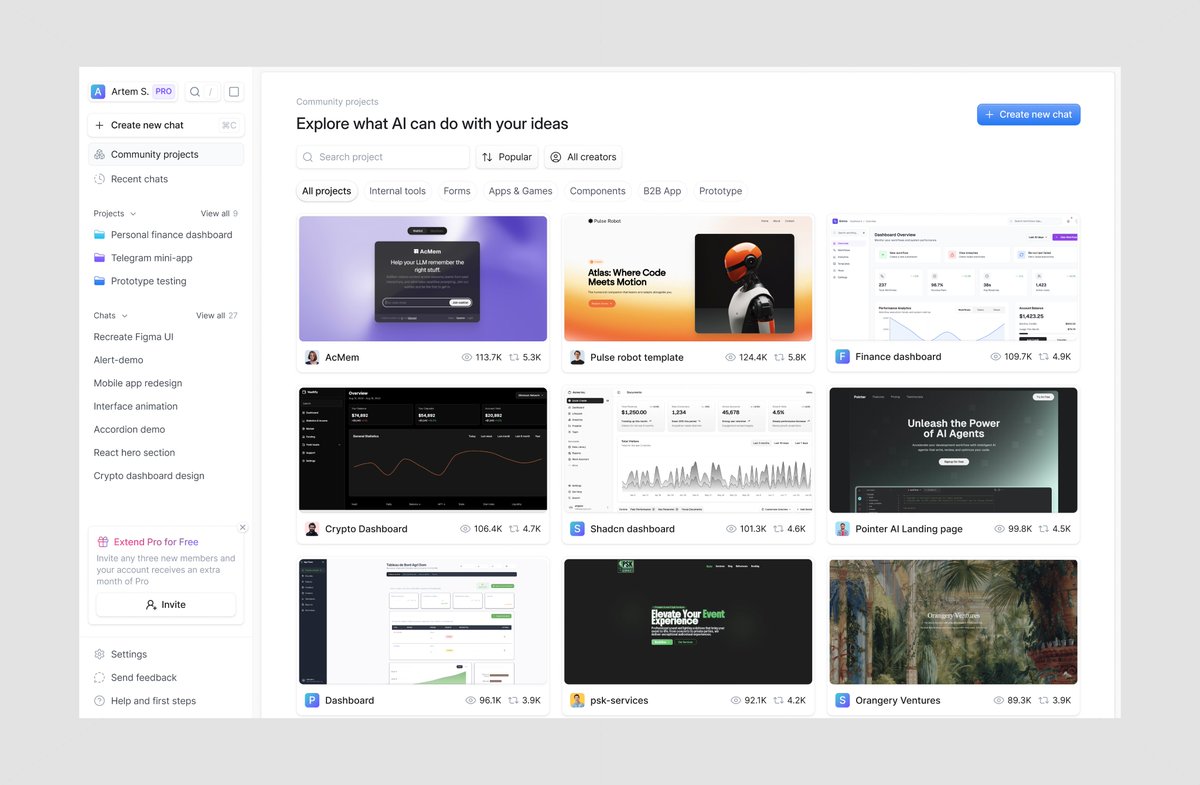Click Crypto Dashboard creator avatar

312,529
